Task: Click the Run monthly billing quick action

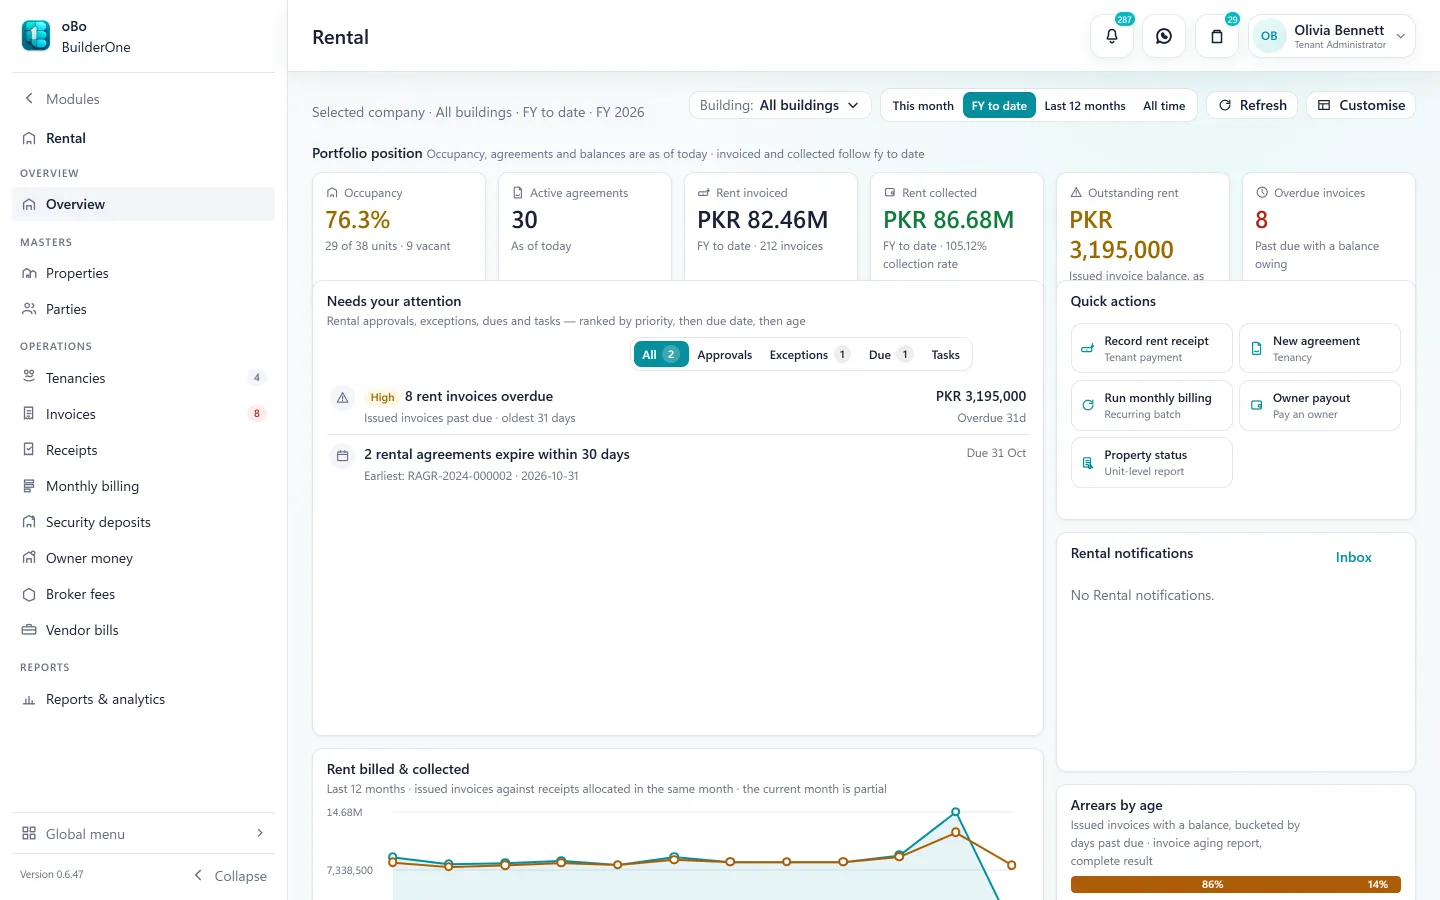Action: [x=1151, y=405]
